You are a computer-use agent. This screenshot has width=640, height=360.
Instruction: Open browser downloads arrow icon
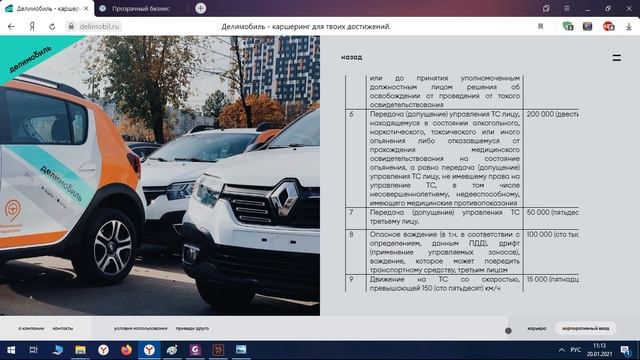click(x=629, y=27)
